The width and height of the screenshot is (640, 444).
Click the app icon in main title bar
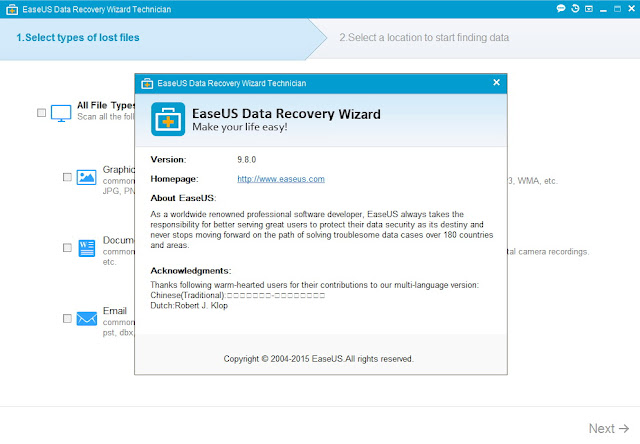[12, 9]
